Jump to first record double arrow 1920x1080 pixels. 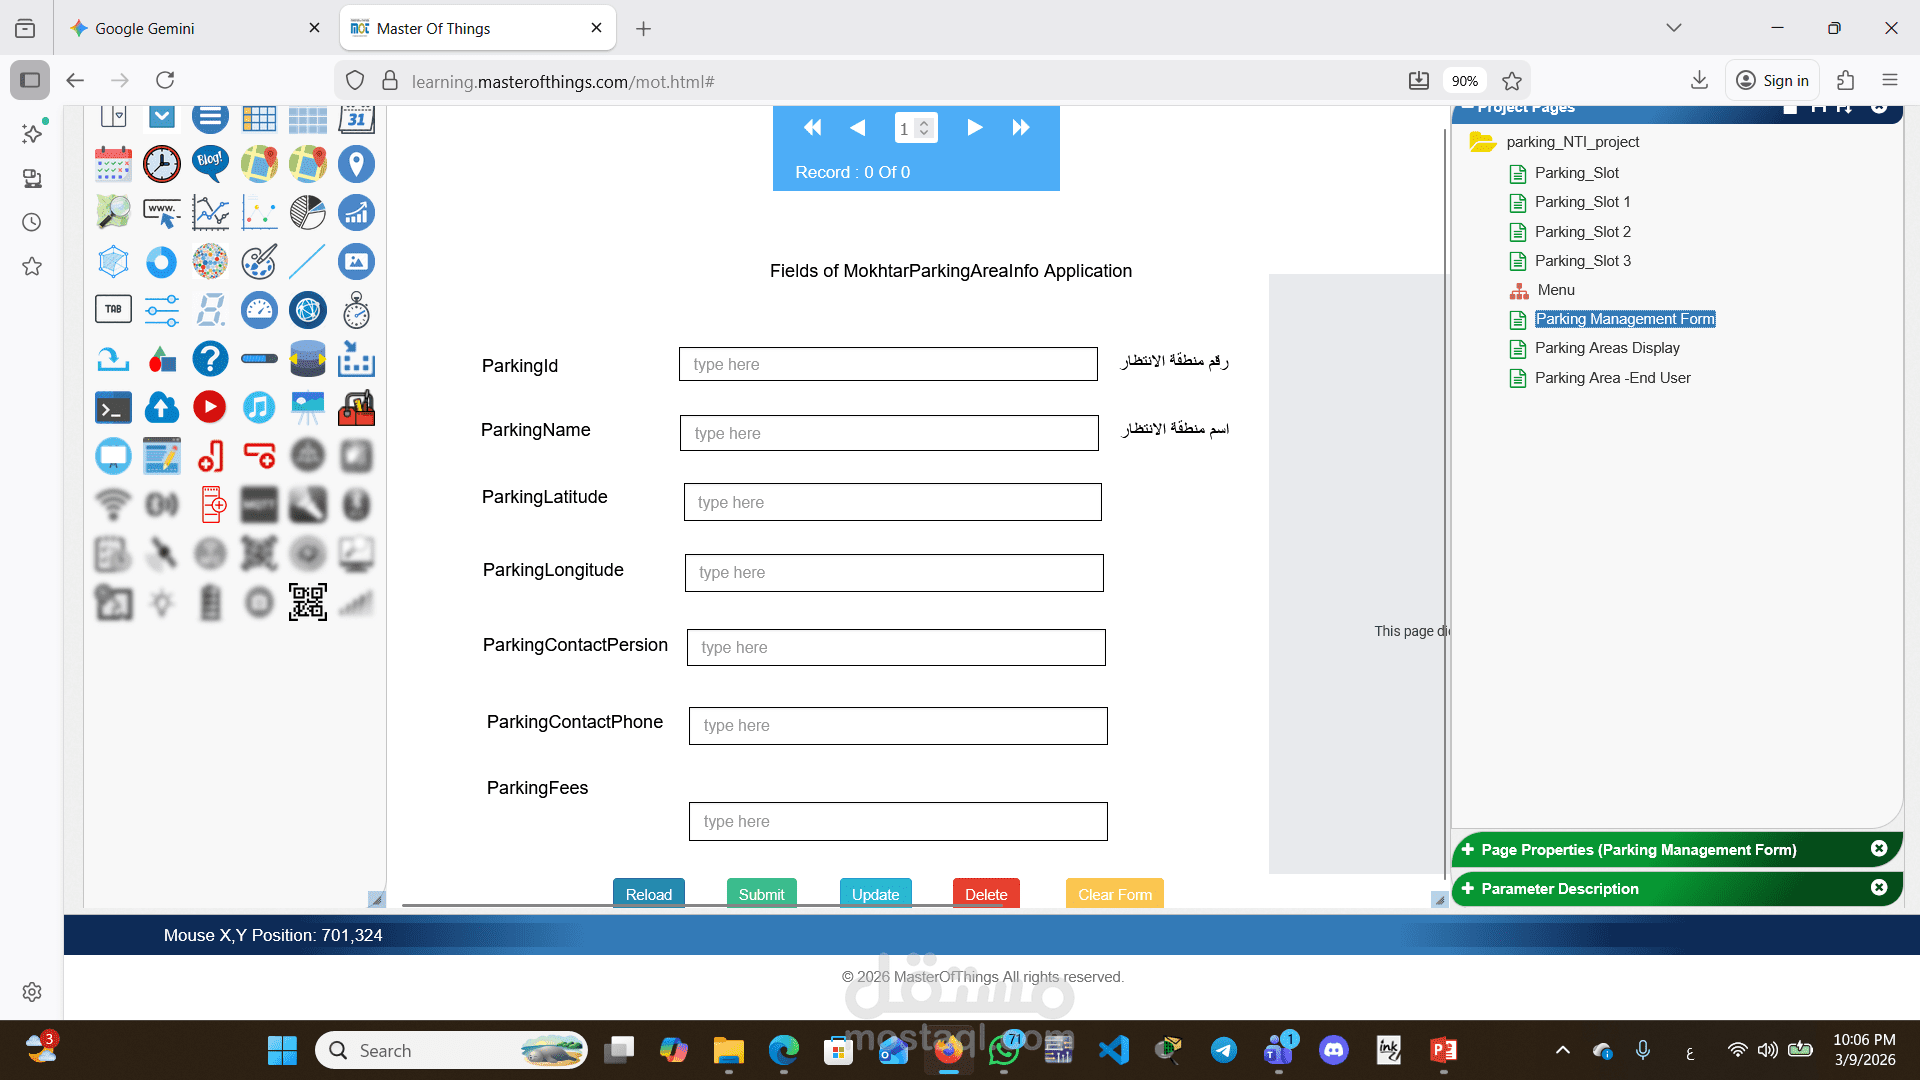tap(812, 128)
